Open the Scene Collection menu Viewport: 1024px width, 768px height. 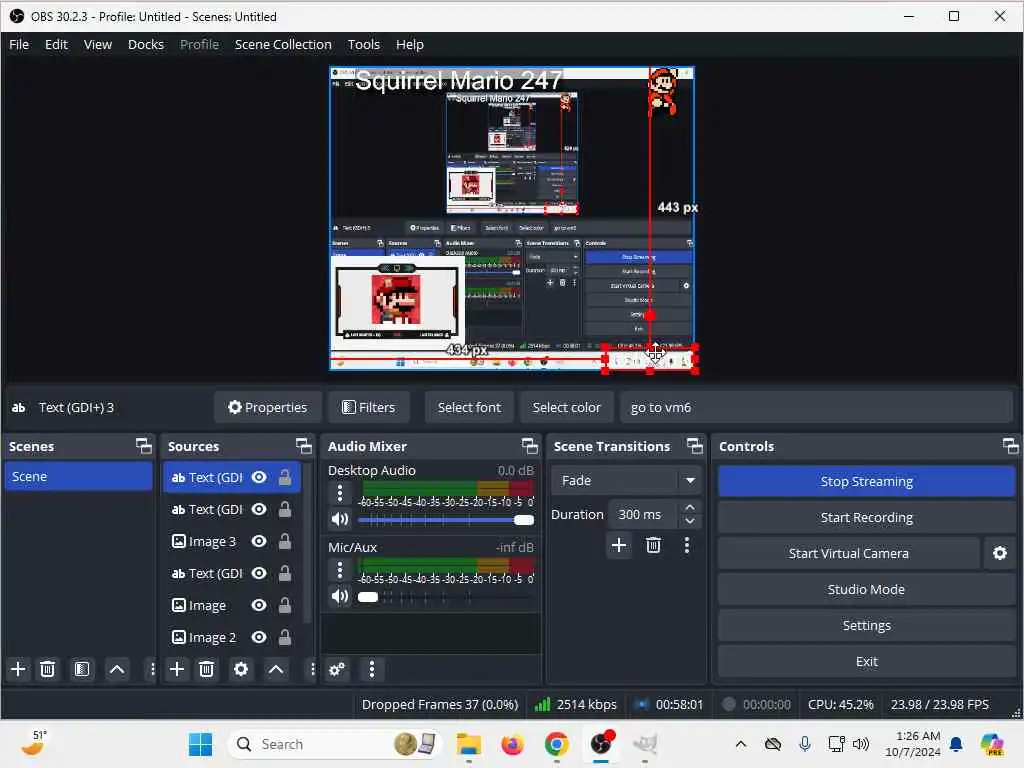click(x=283, y=44)
